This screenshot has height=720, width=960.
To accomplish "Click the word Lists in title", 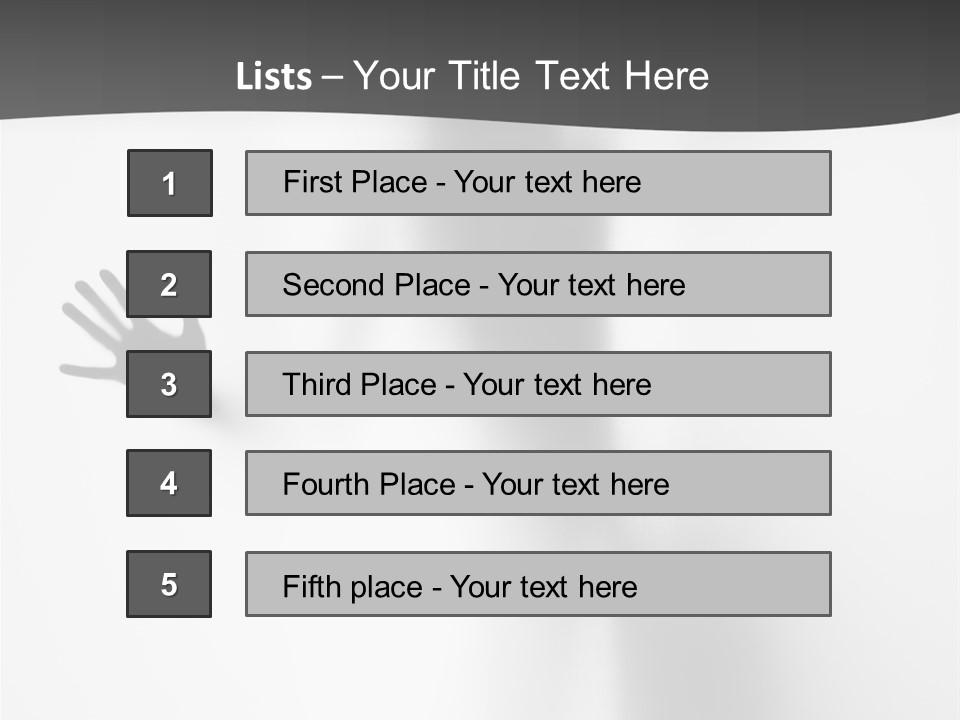I will (273, 77).
